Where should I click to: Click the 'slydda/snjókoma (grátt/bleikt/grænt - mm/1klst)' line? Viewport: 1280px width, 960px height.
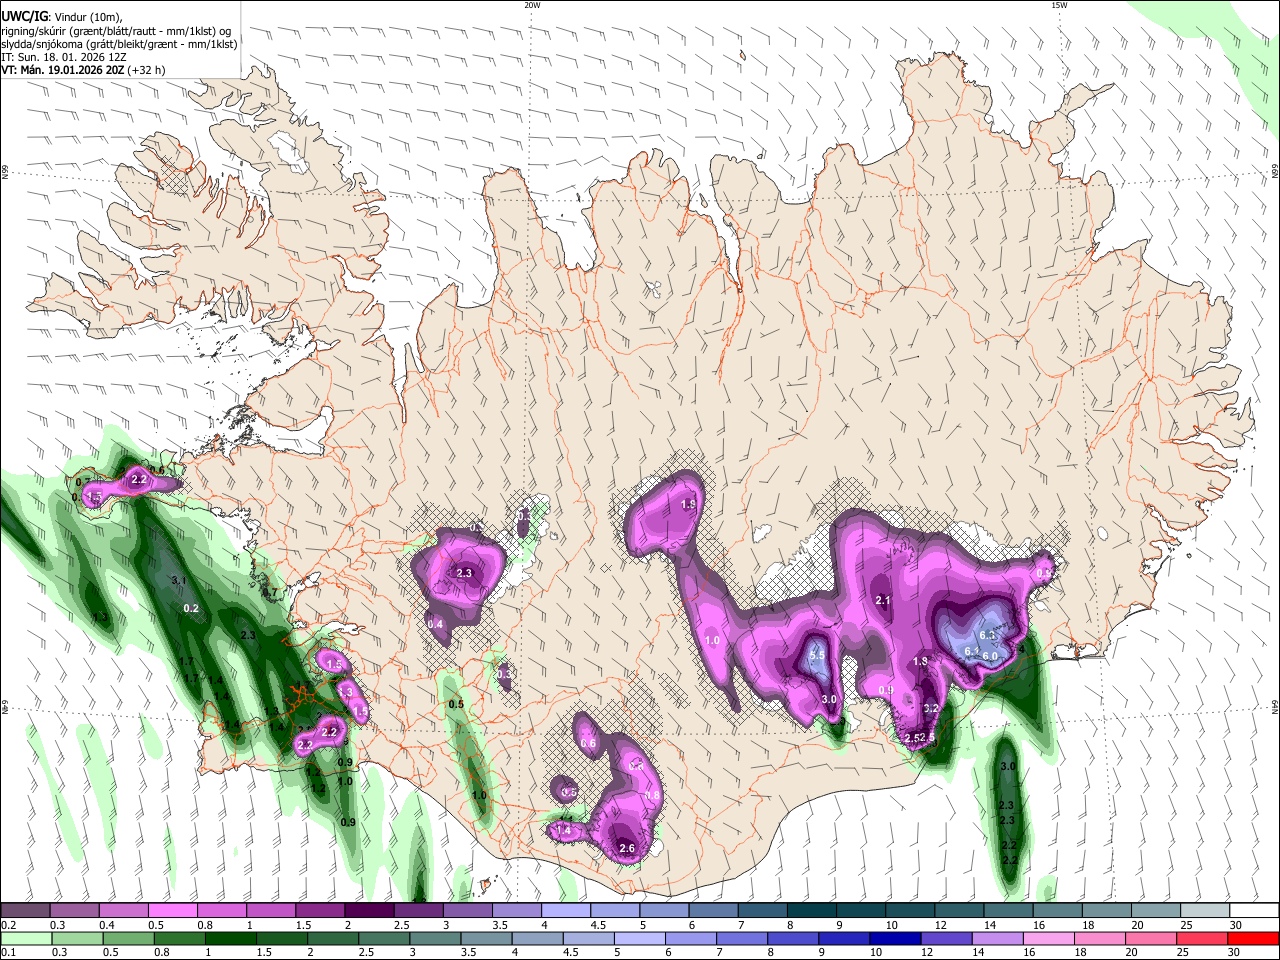[x=120, y=44]
